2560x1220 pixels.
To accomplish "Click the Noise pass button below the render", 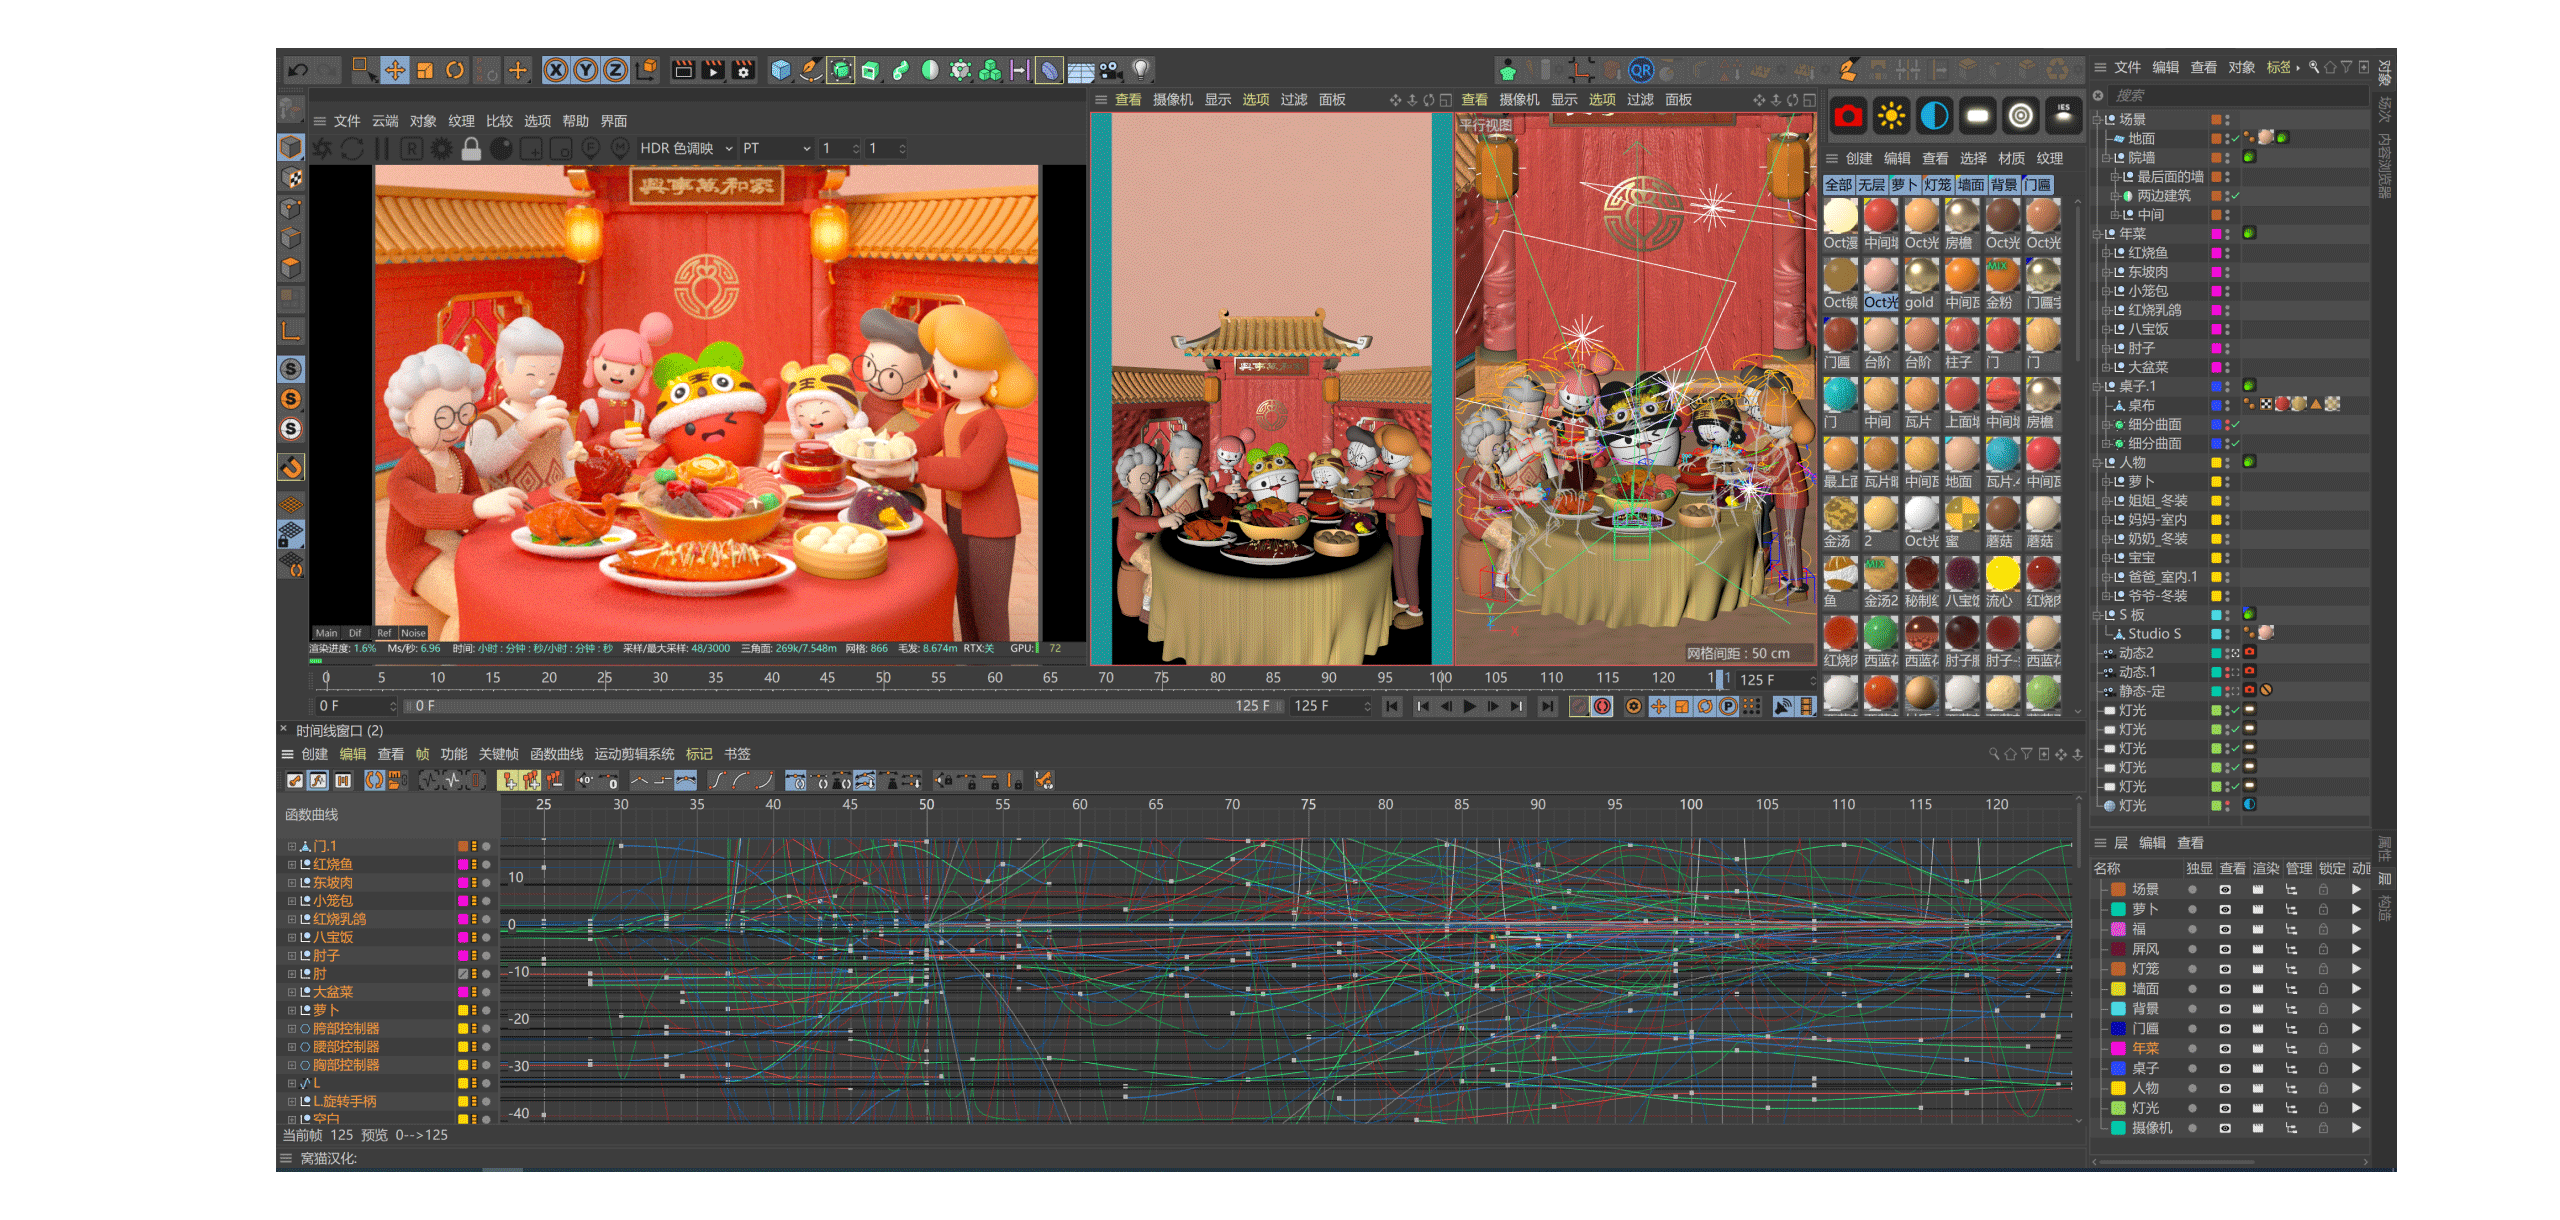I will pos(413,633).
